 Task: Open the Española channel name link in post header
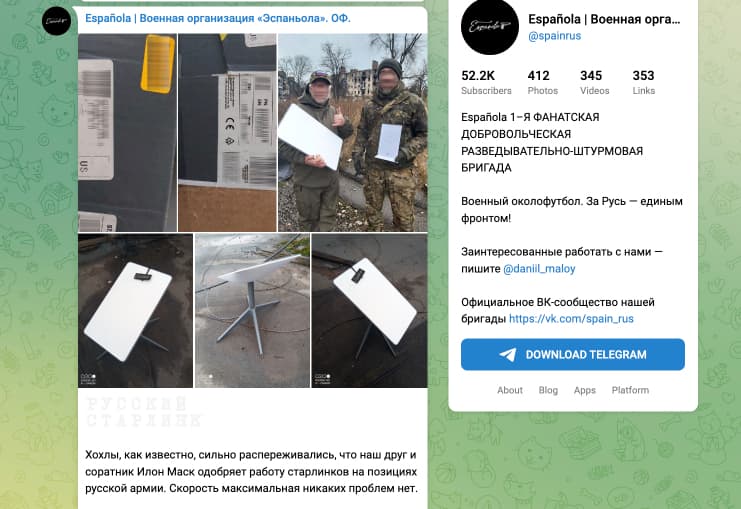(218, 18)
